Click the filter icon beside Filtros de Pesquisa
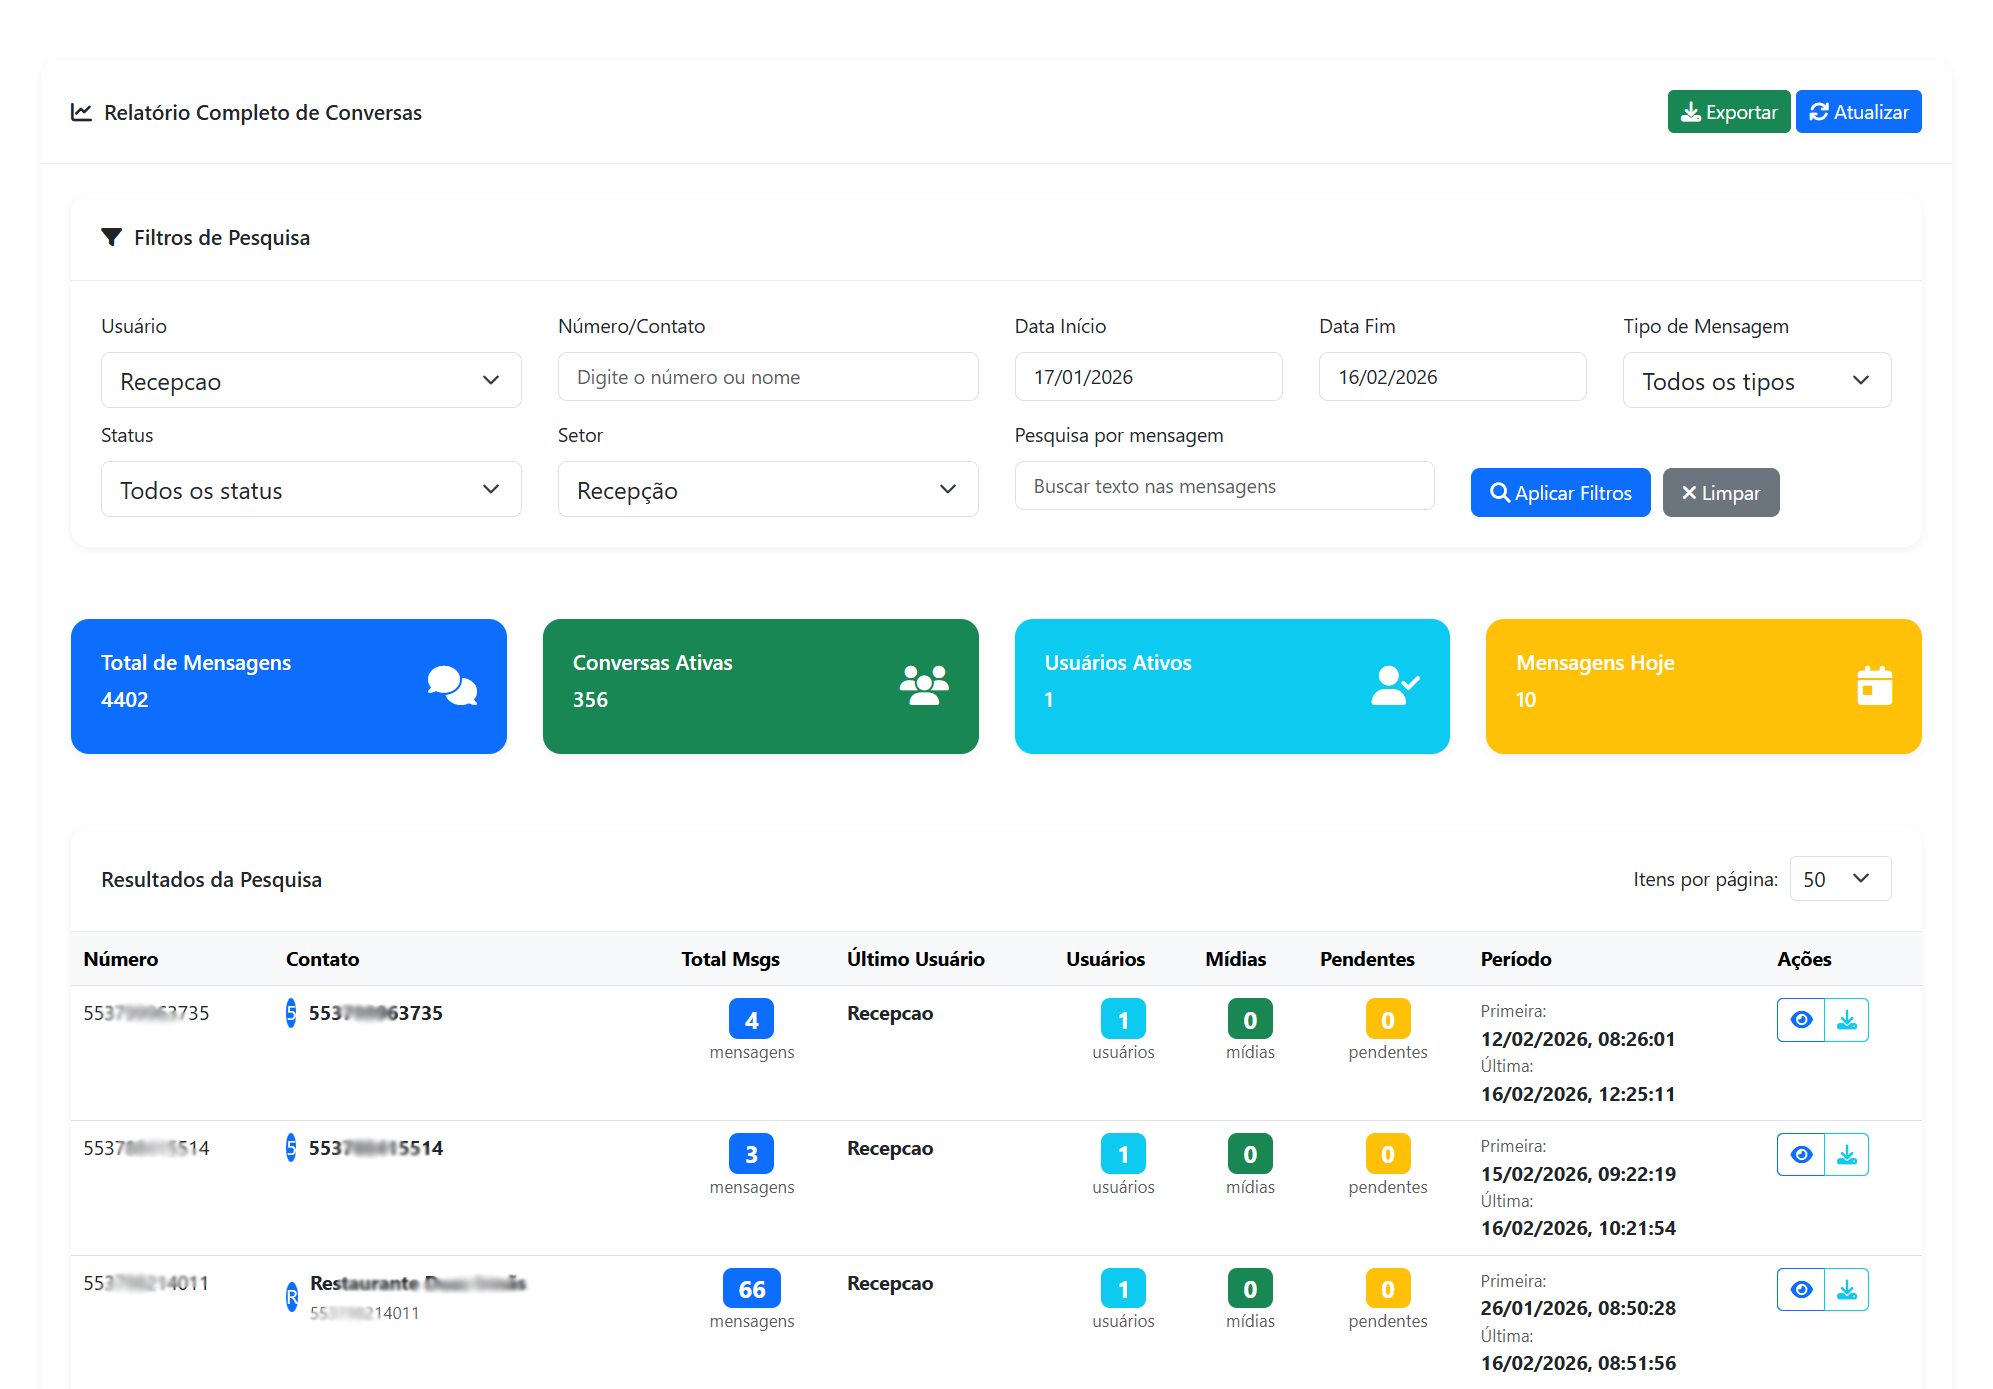Viewport: 1993px width, 1389px height. pyautogui.click(x=112, y=237)
